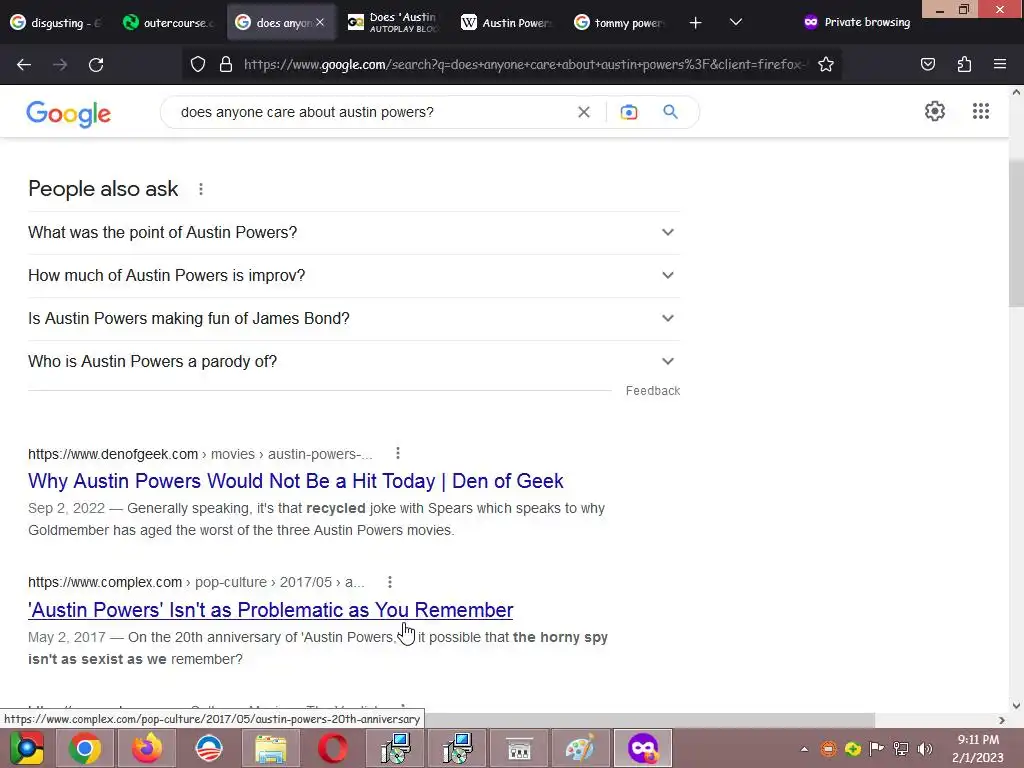The width and height of the screenshot is (1024, 768).
Task: Expand 'Is Austin Powers making fun of James Bond?'
Action: click(x=354, y=319)
